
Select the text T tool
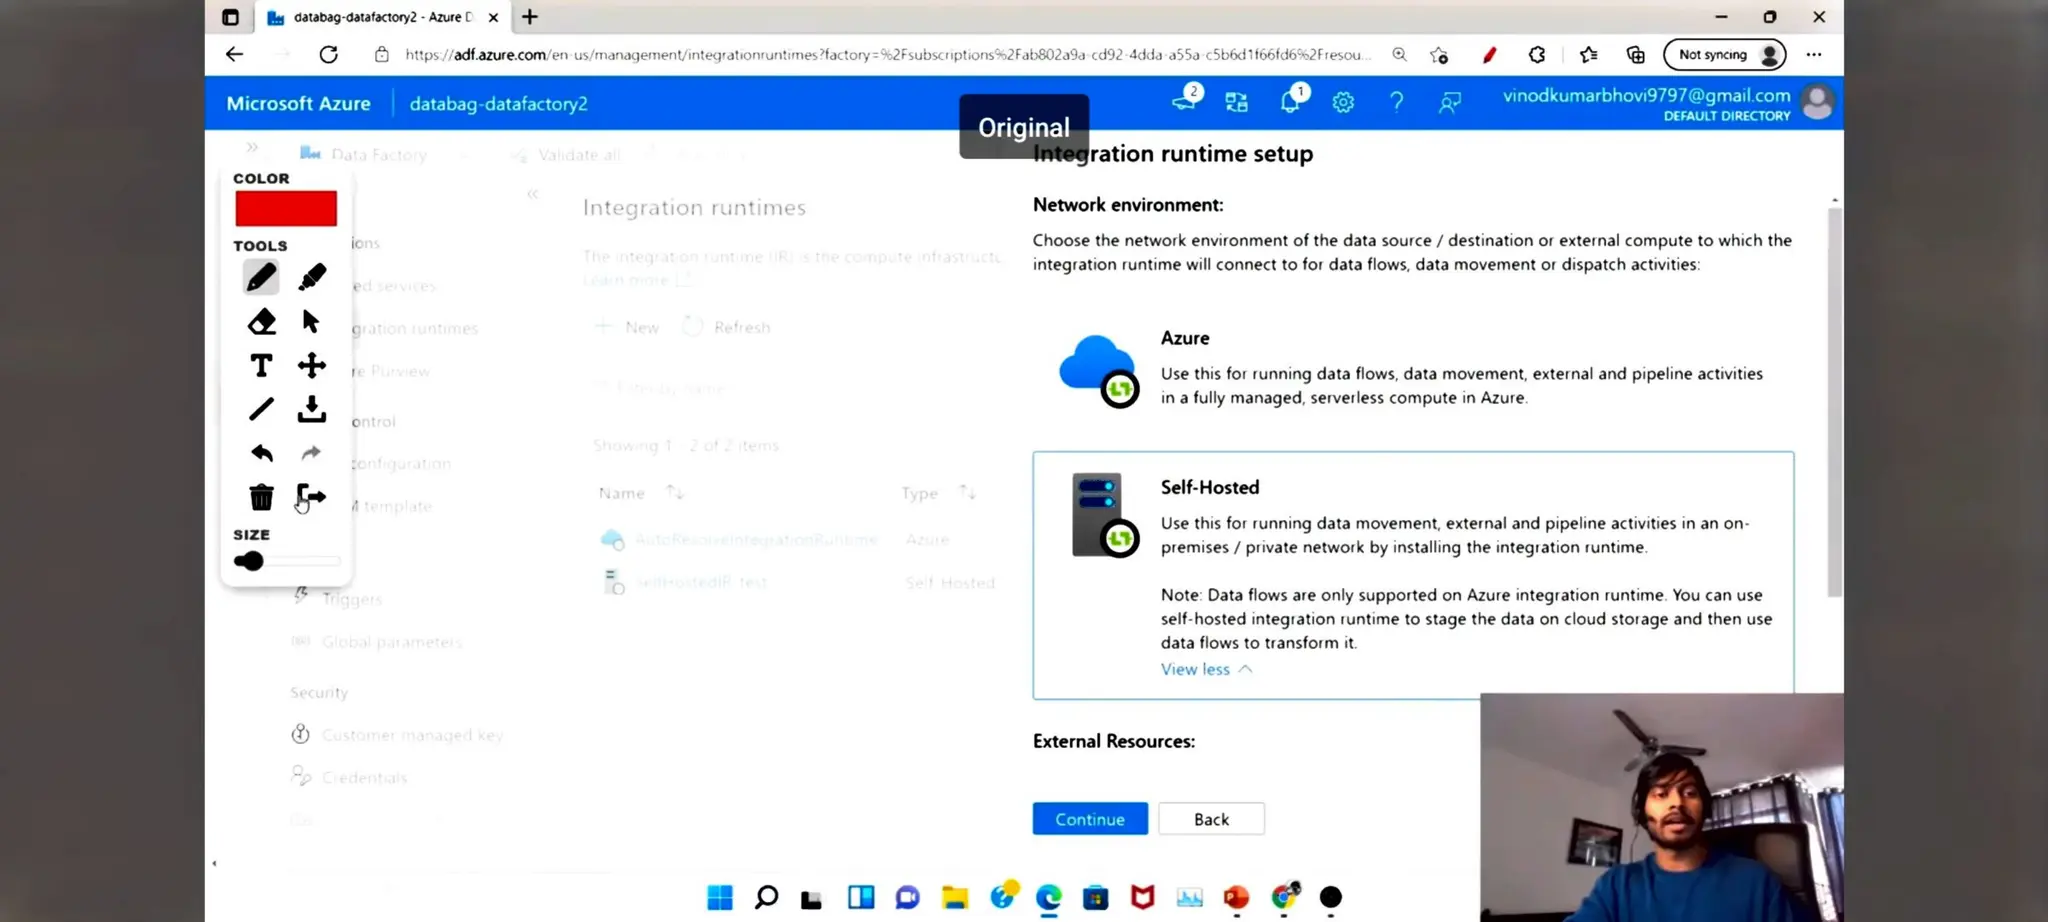tap(261, 365)
